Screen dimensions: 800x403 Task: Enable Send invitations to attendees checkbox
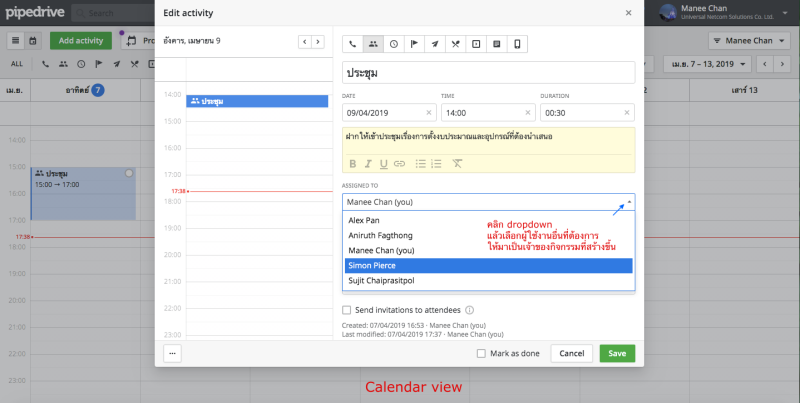(346, 310)
